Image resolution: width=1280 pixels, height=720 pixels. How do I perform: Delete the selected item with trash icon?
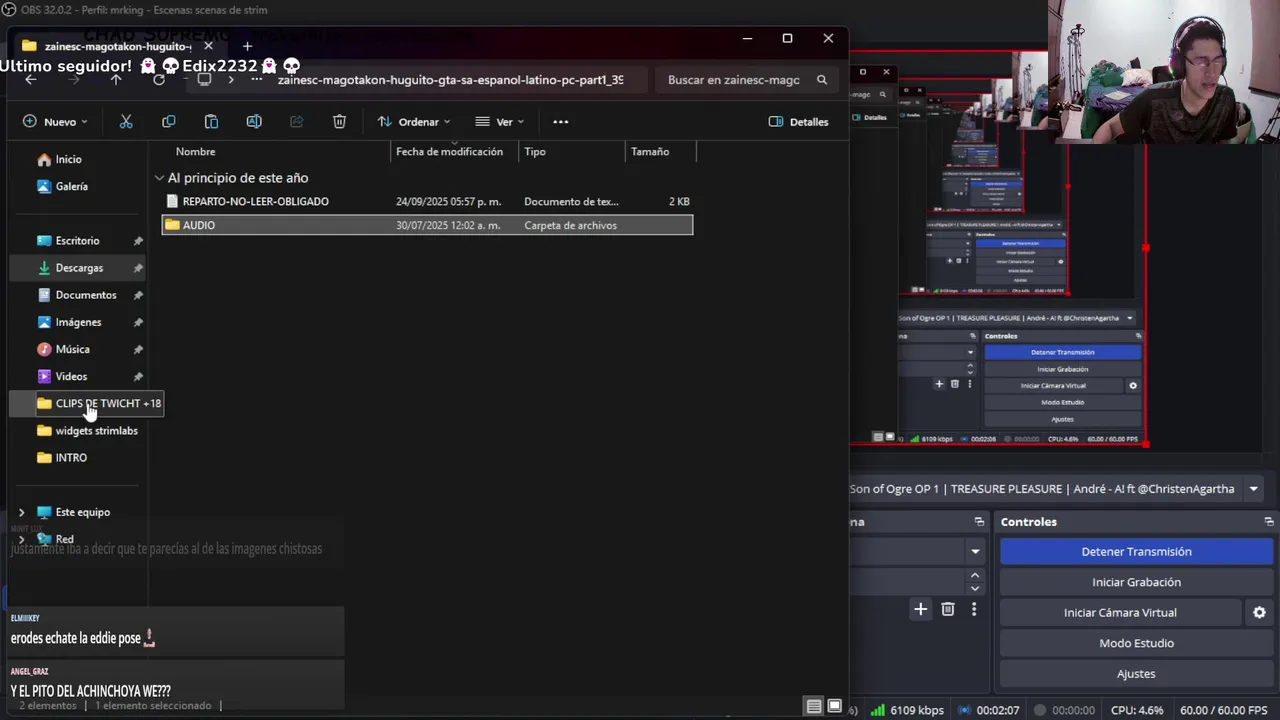(x=339, y=122)
